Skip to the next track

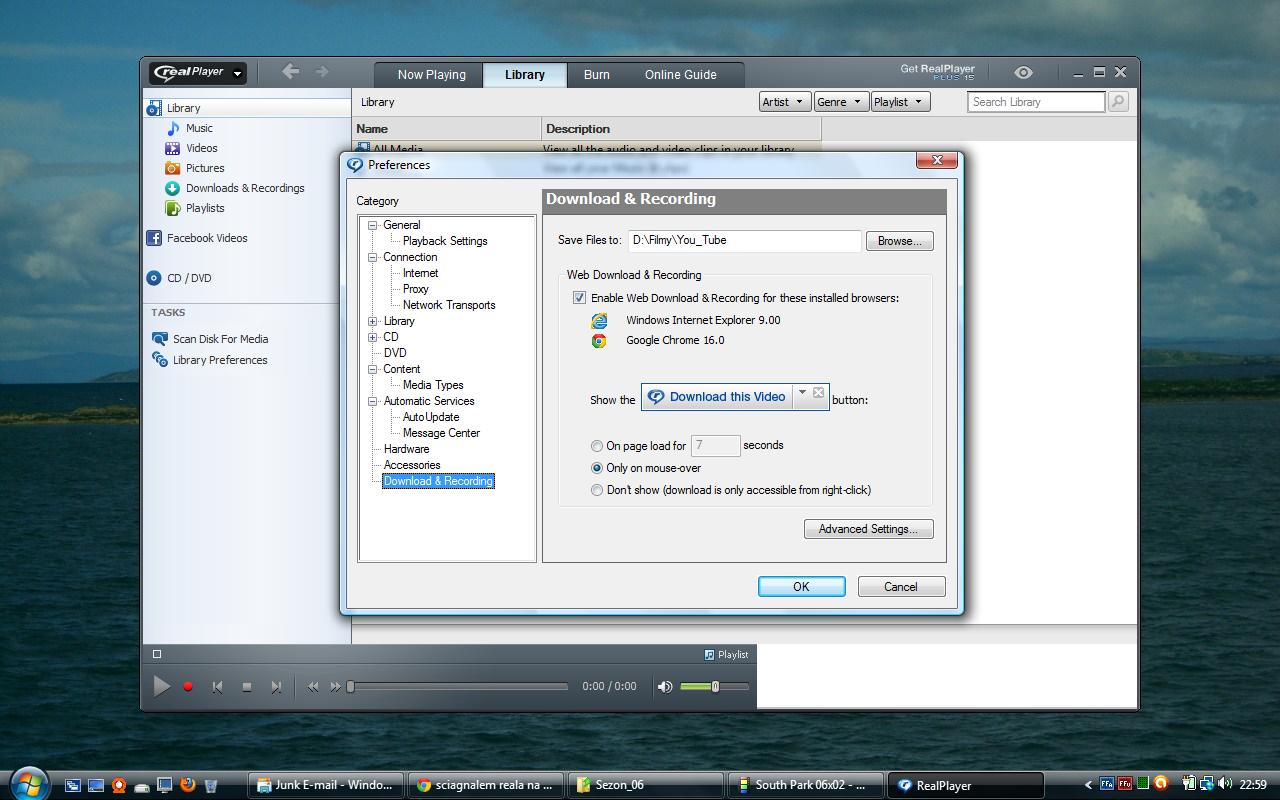276,687
